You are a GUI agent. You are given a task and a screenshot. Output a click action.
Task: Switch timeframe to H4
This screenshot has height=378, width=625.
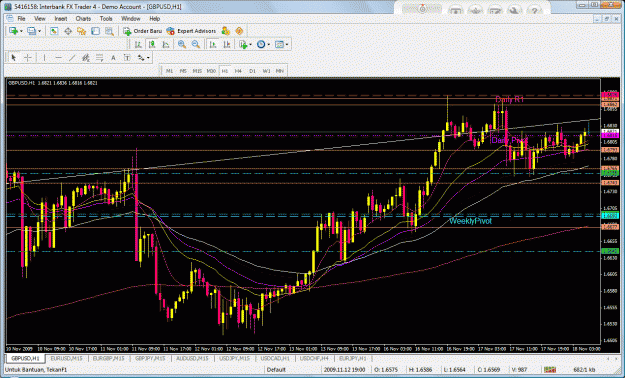238,71
